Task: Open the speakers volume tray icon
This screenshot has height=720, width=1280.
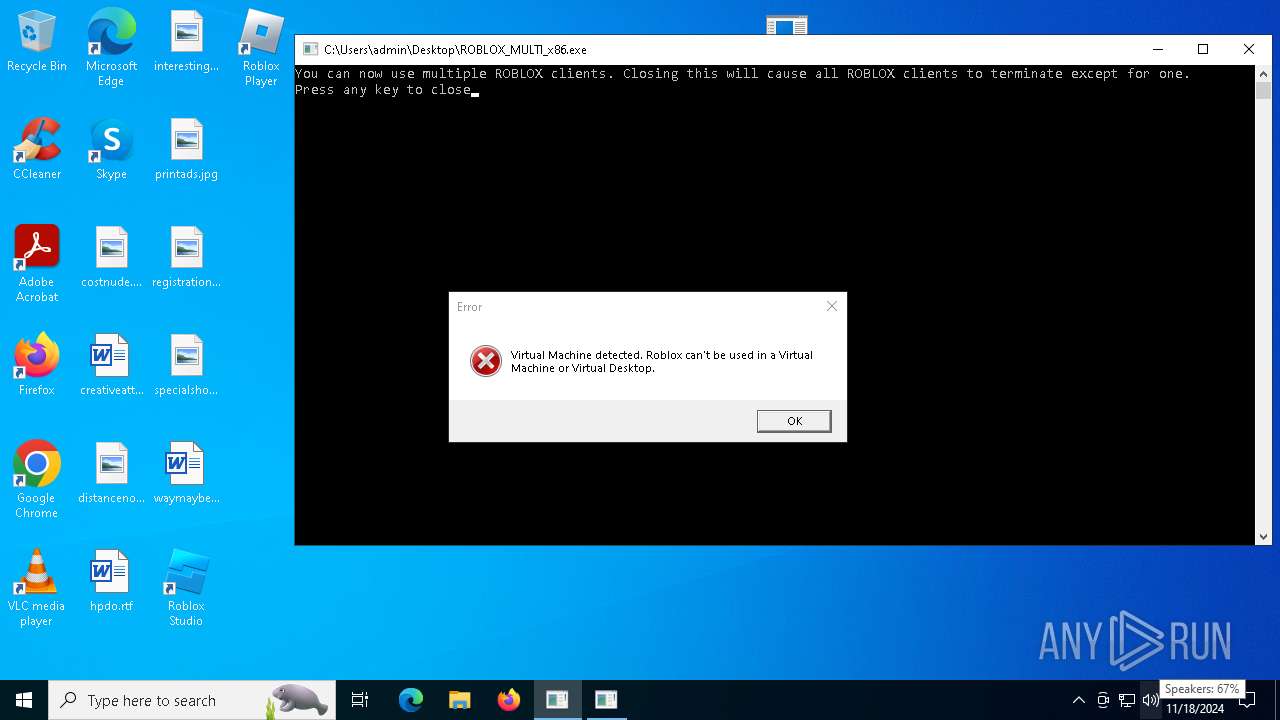Action: tap(1150, 701)
